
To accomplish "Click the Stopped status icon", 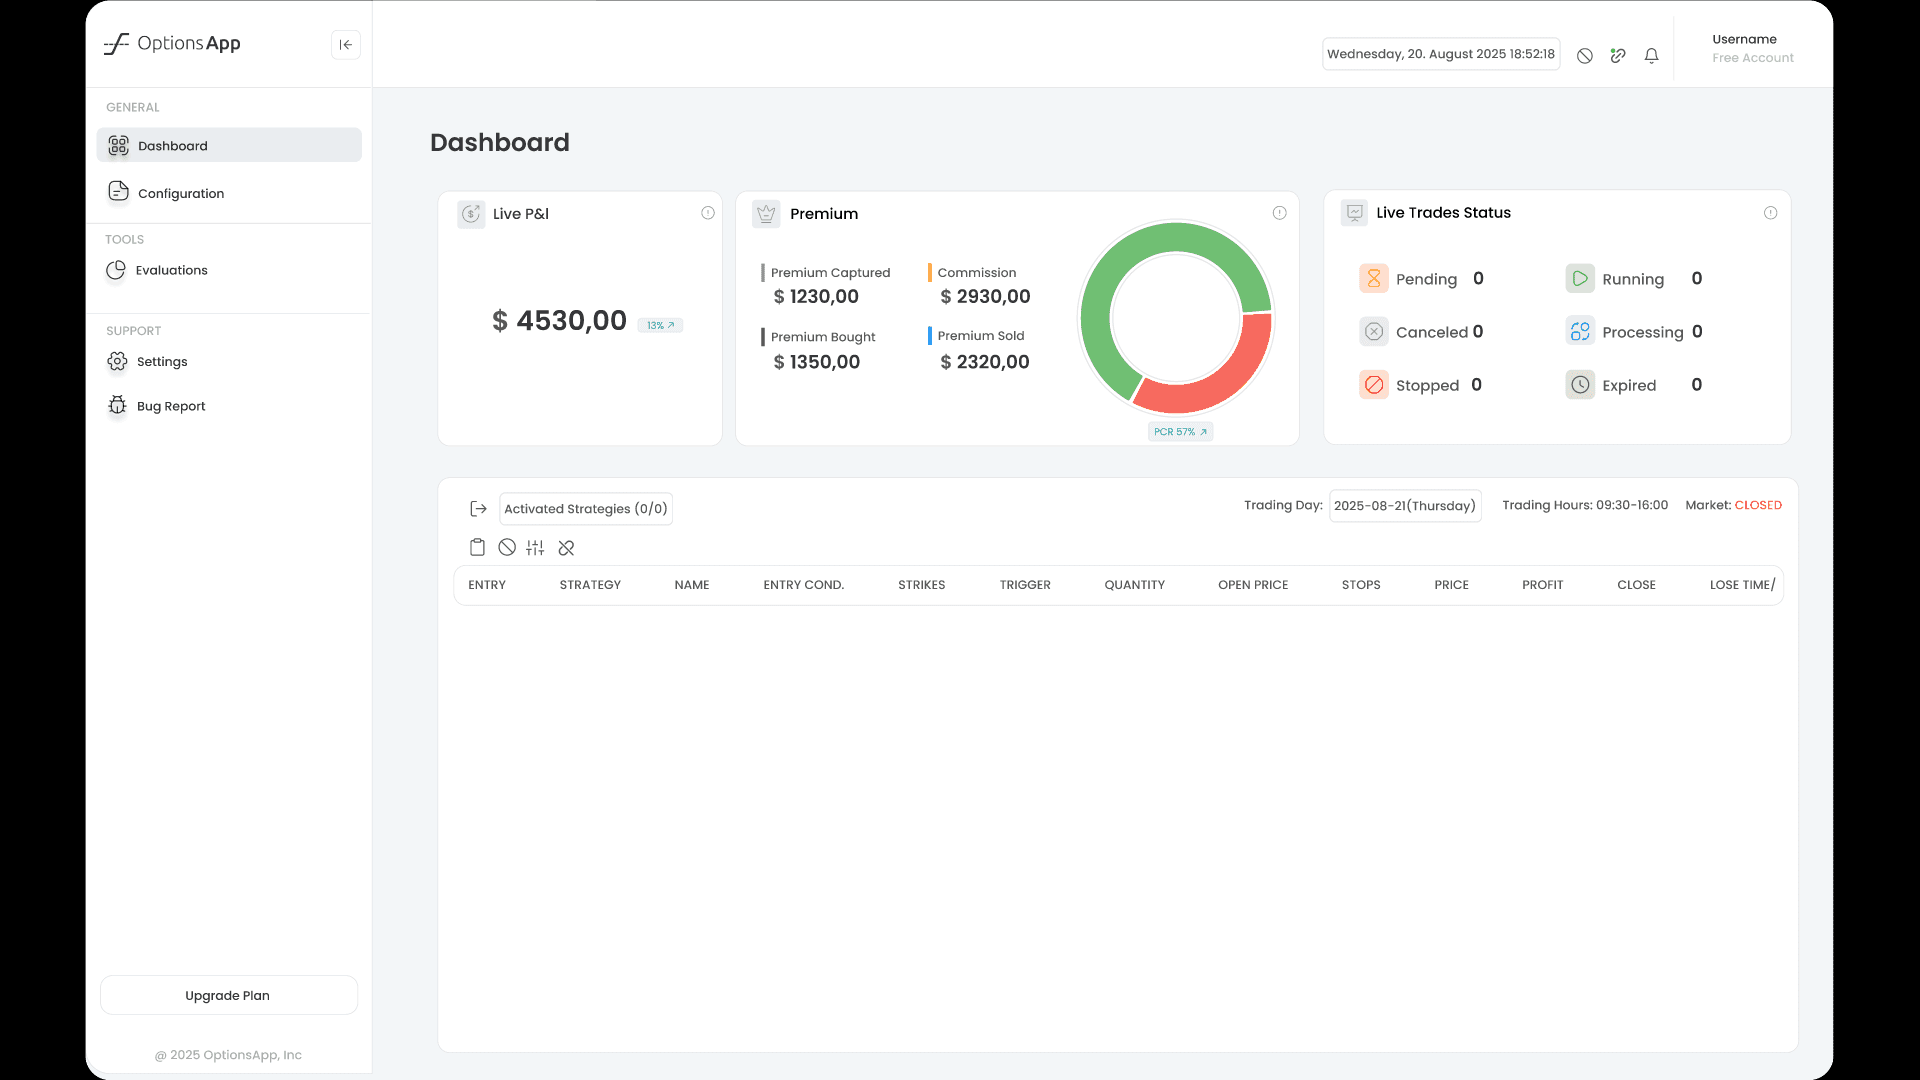I will pos(1374,384).
